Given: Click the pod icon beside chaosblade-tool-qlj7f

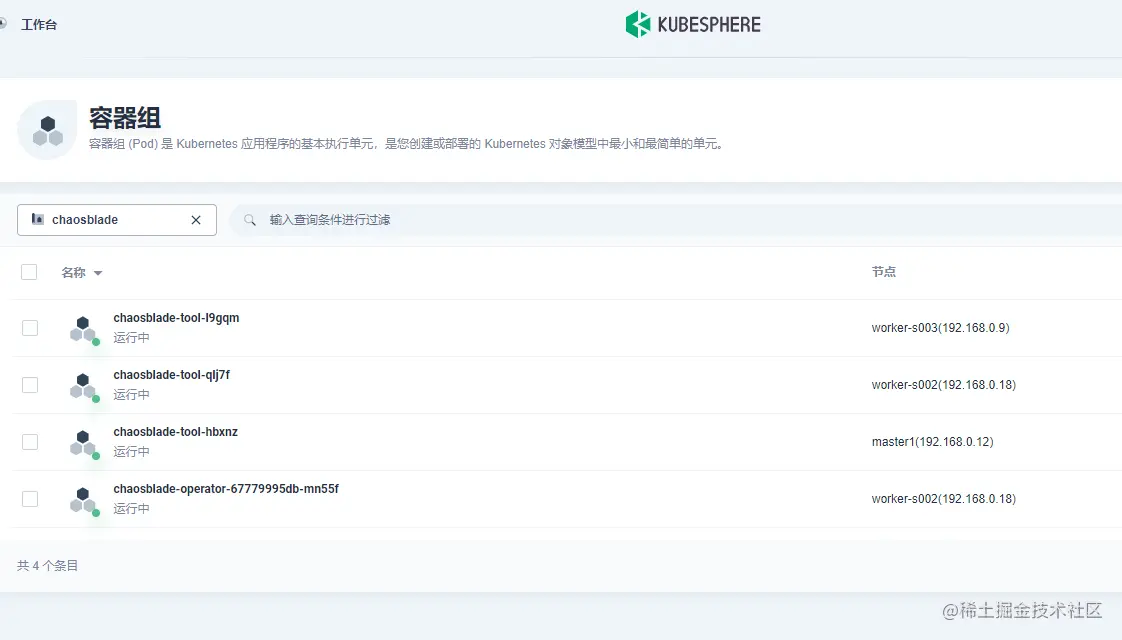Looking at the screenshot, I should [x=81, y=384].
